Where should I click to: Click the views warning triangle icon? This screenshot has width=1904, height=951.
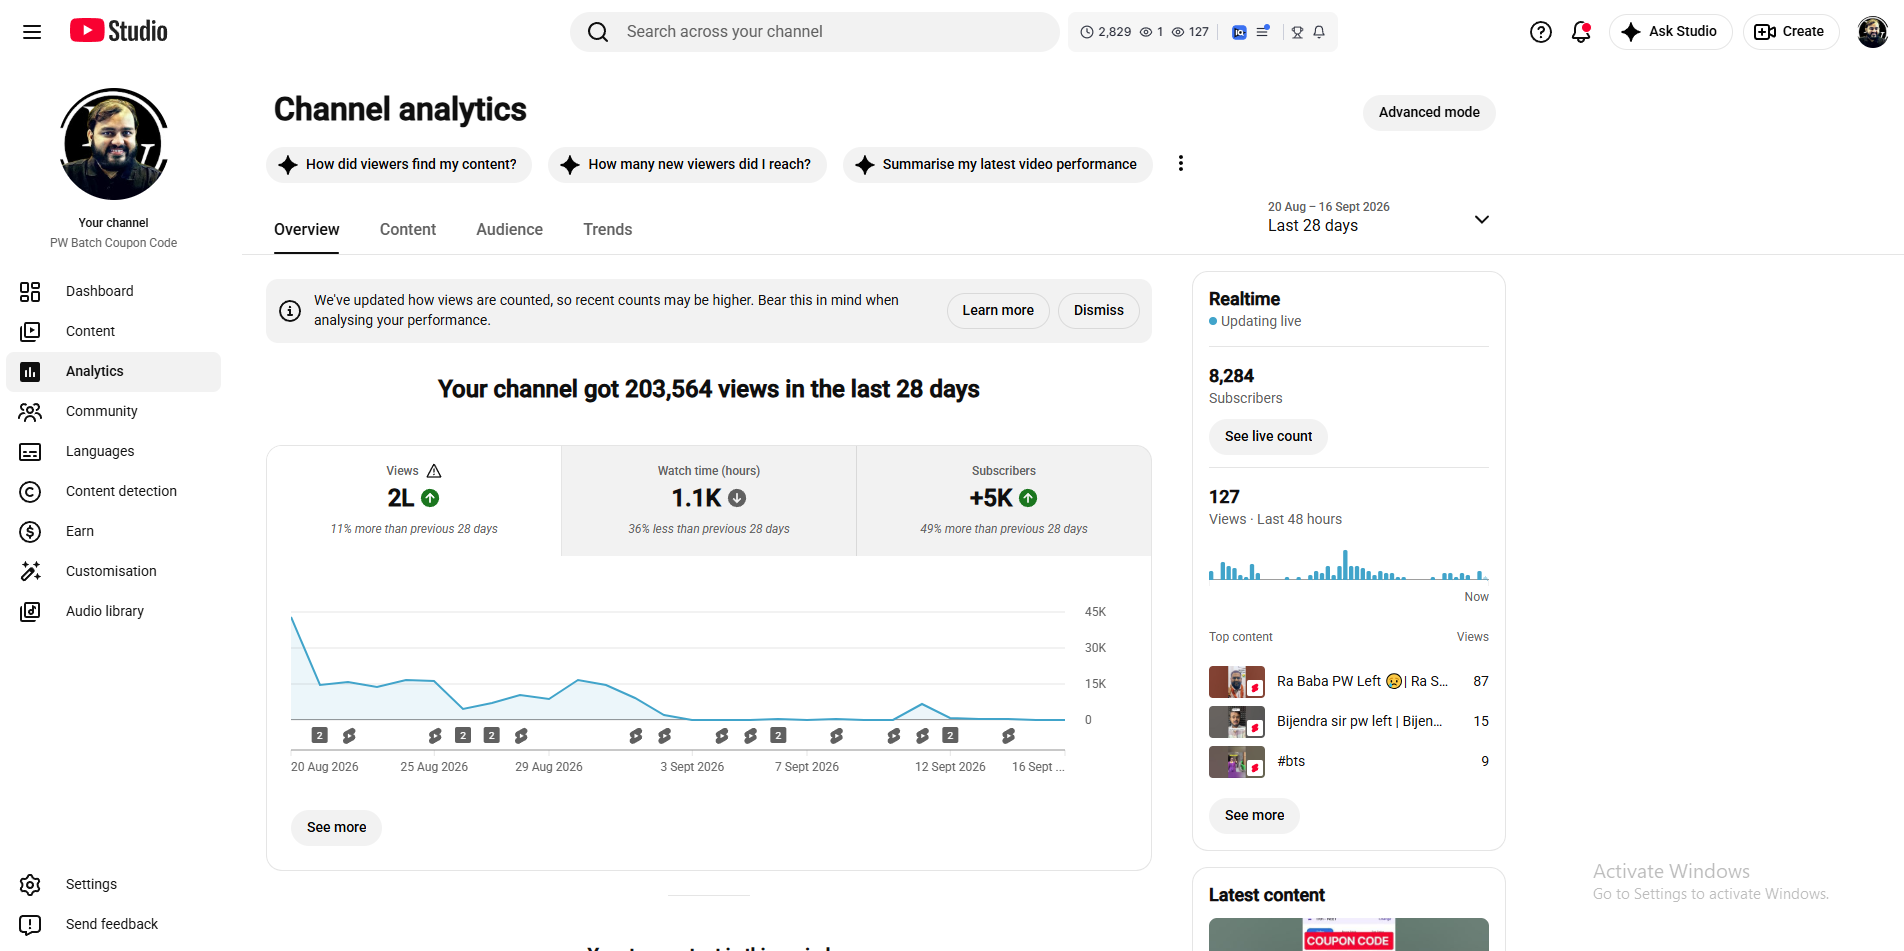tap(434, 471)
